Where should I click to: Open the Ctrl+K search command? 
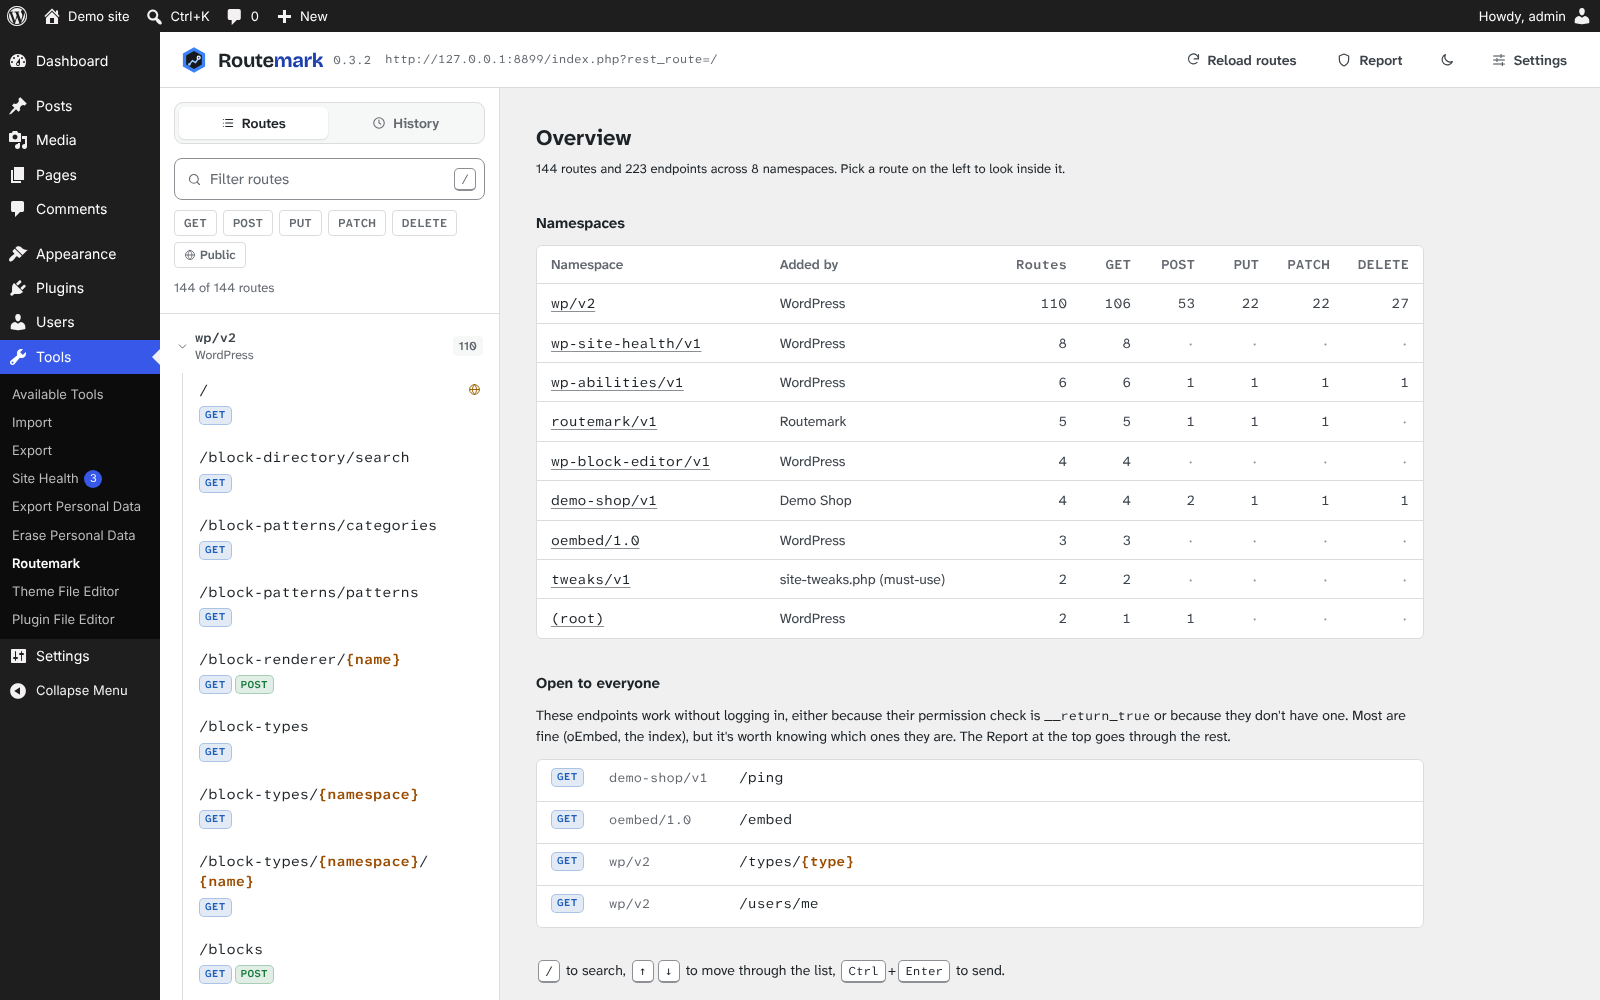(x=178, y=16)
